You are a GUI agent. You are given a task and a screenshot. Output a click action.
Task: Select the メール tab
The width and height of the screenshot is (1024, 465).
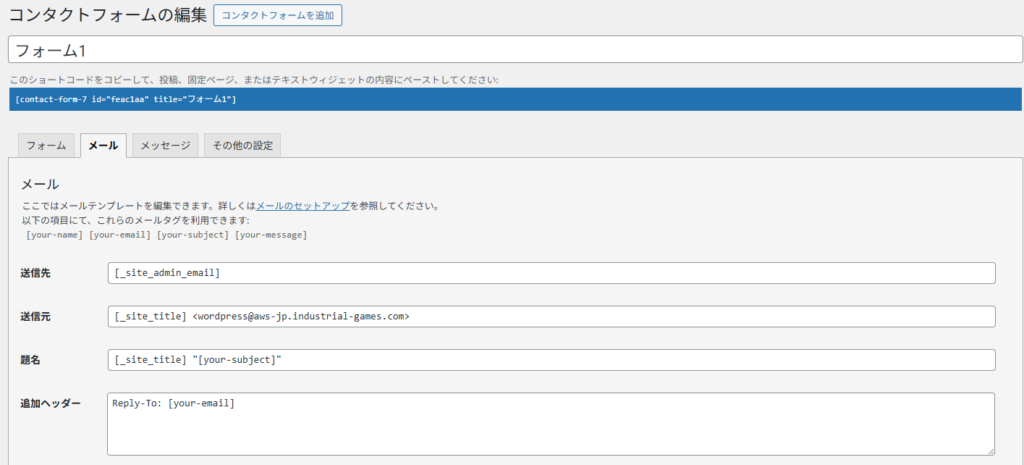point(103,146)
